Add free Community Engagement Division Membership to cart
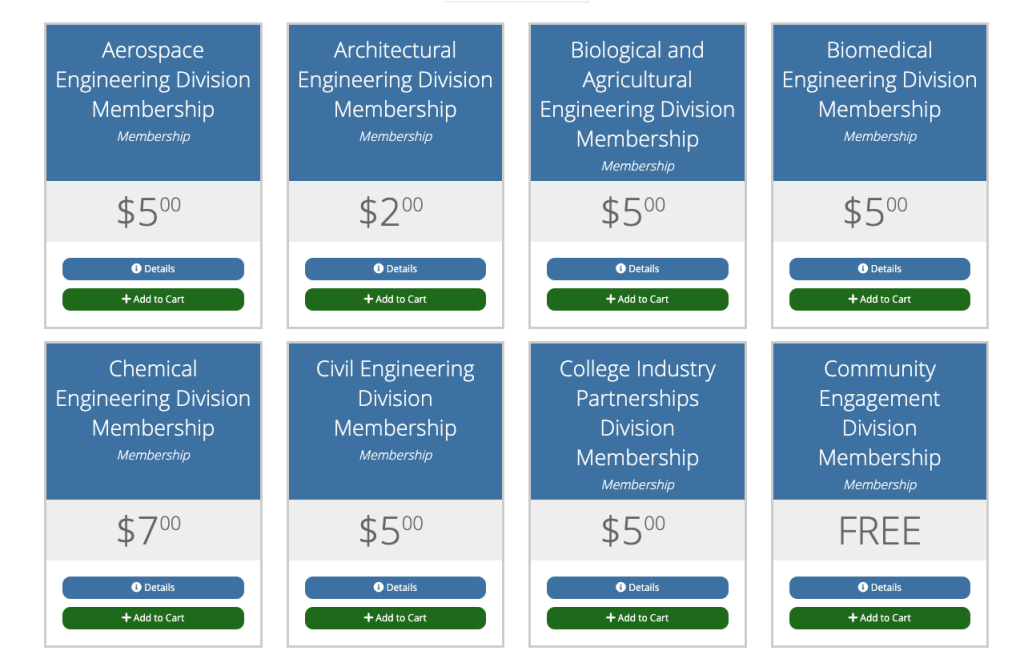 (880, 618)
